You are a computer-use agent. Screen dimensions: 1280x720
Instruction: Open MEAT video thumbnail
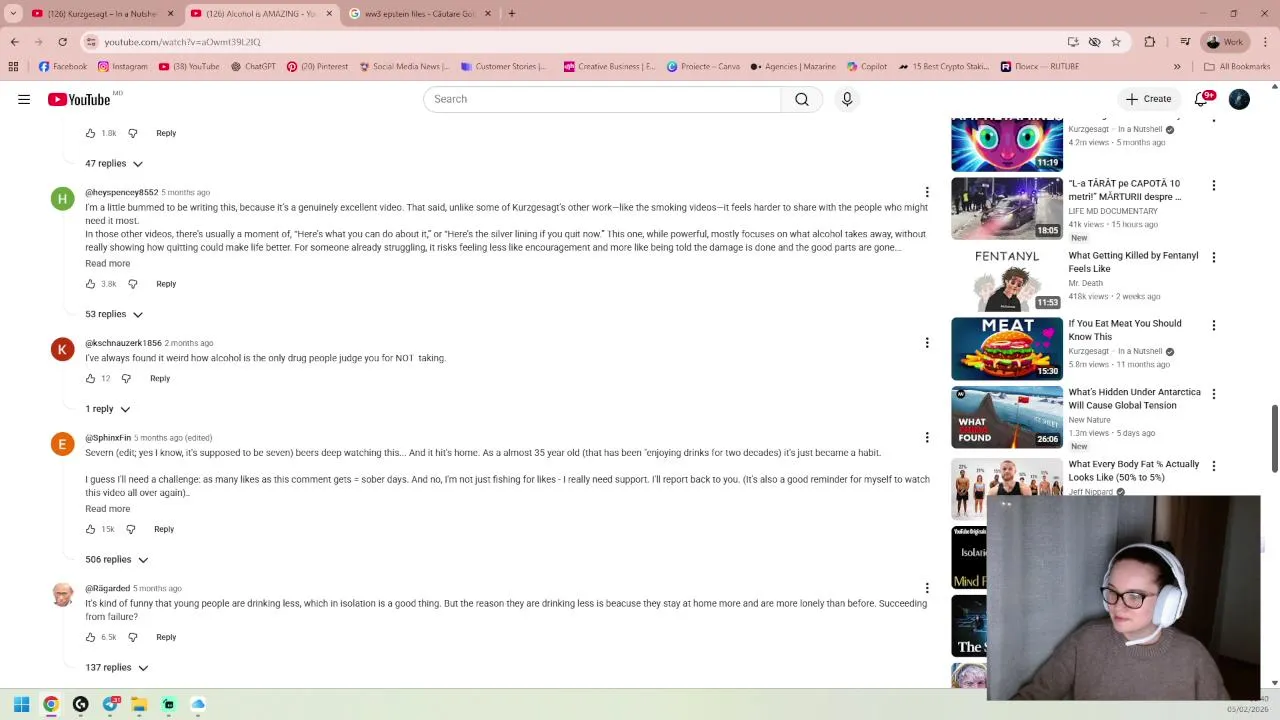point(1007,349)
